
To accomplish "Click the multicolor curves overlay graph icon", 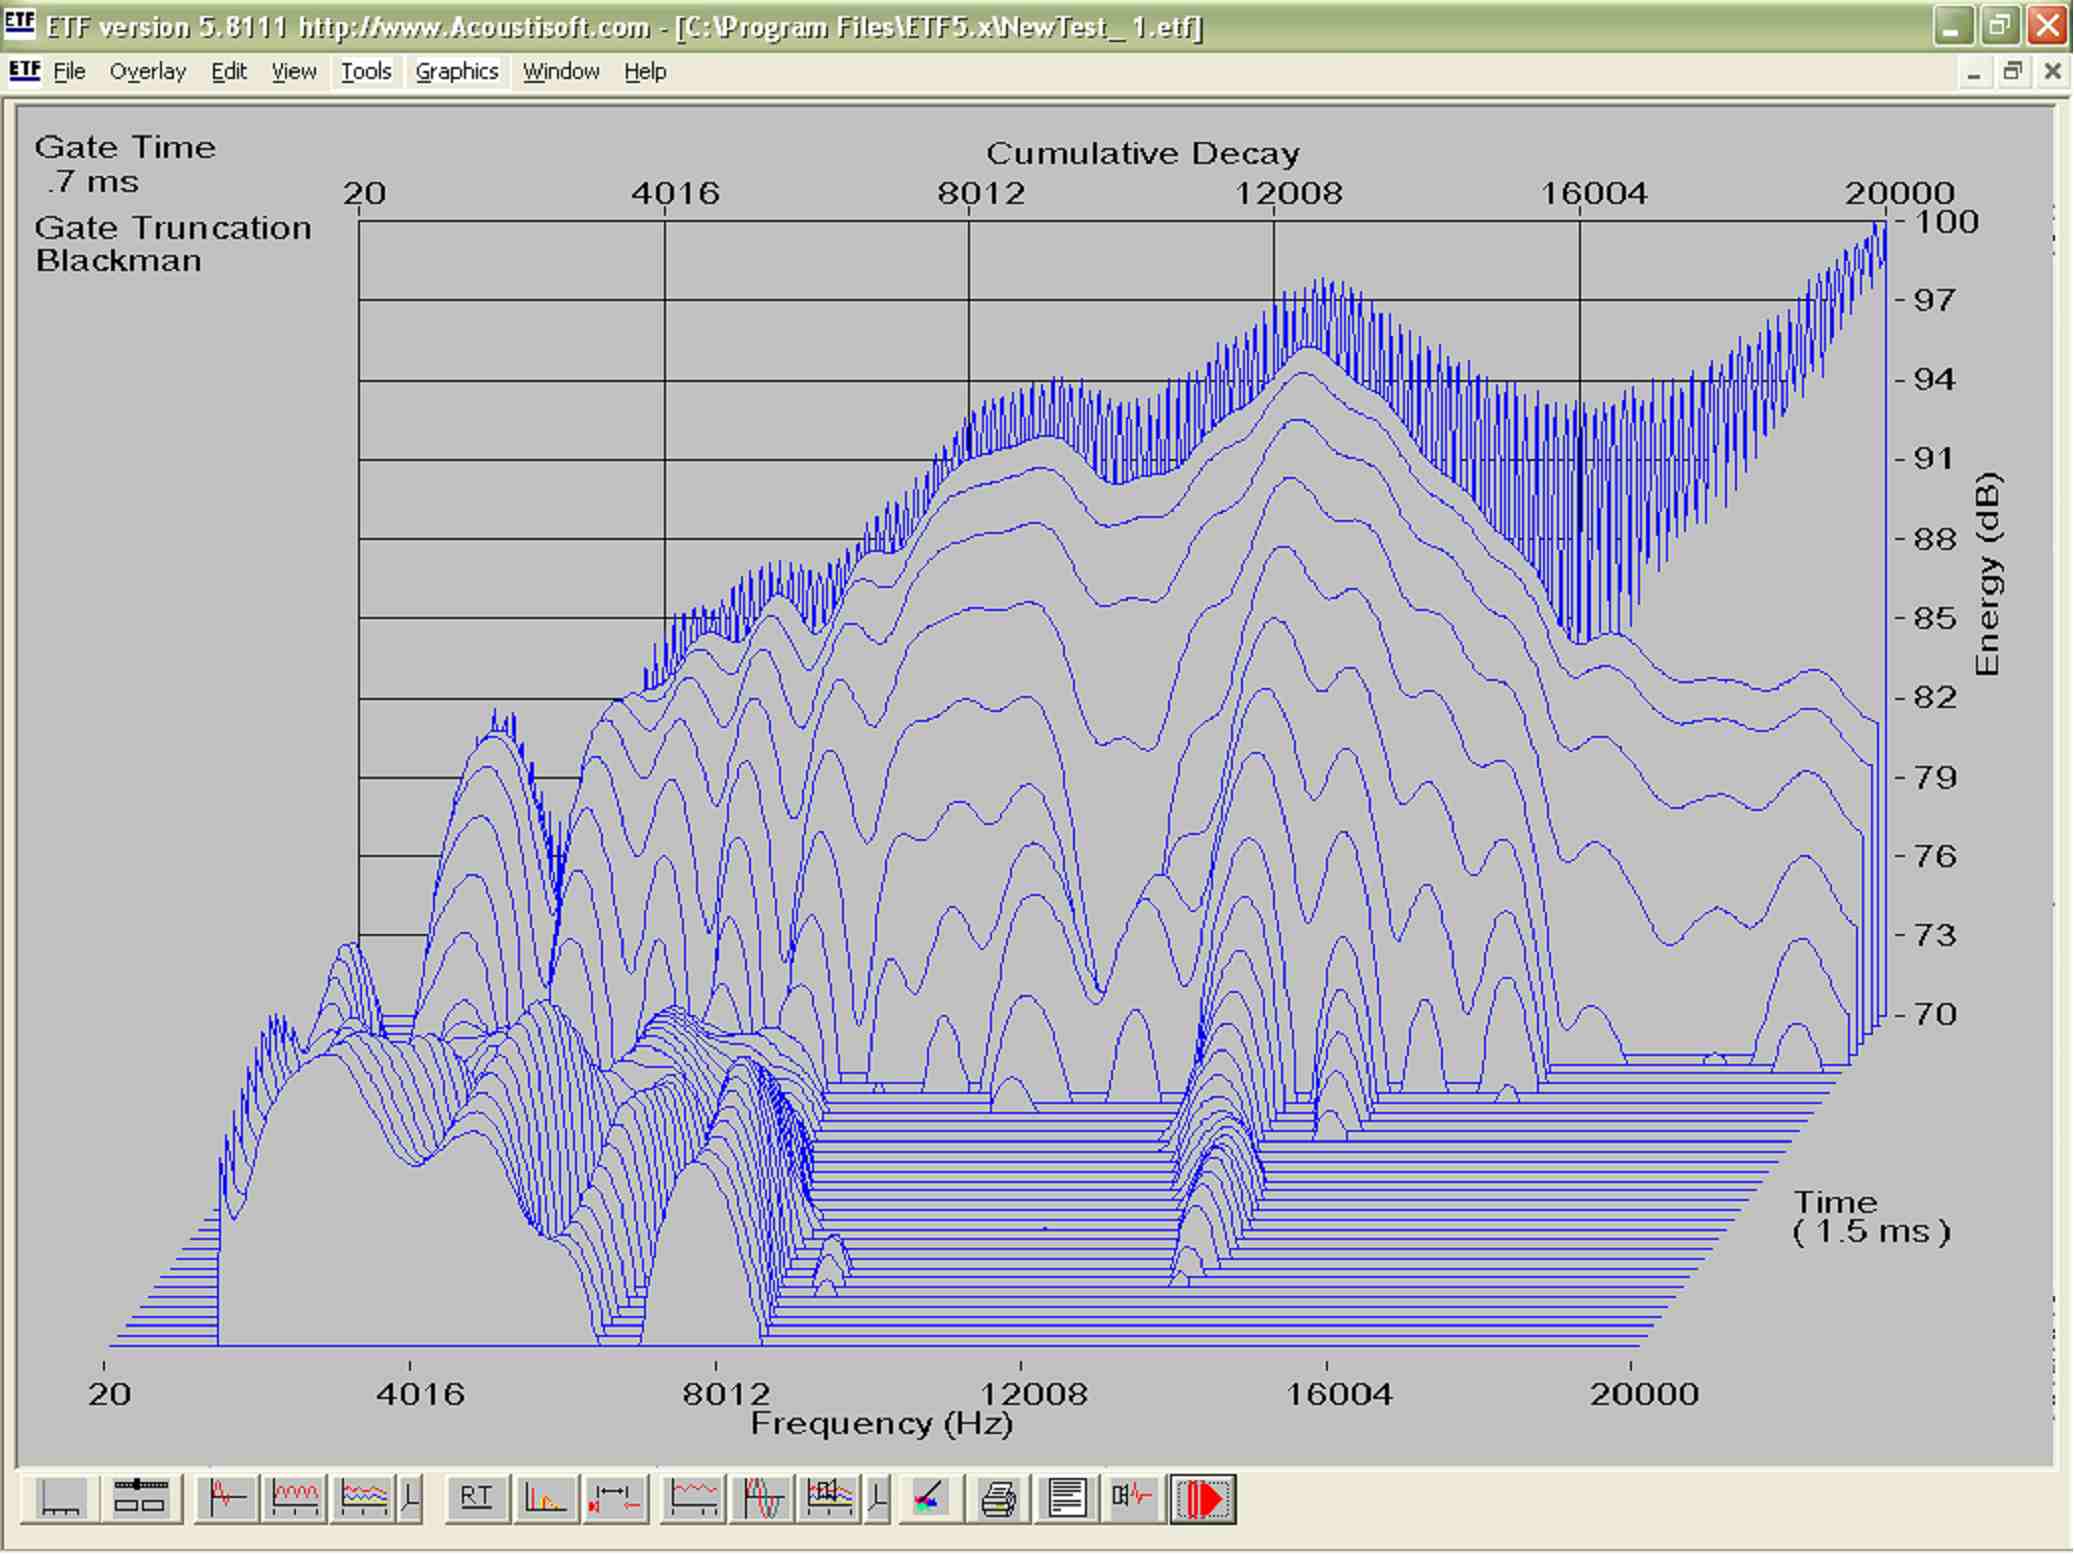I will click(x=363, y=1498).
